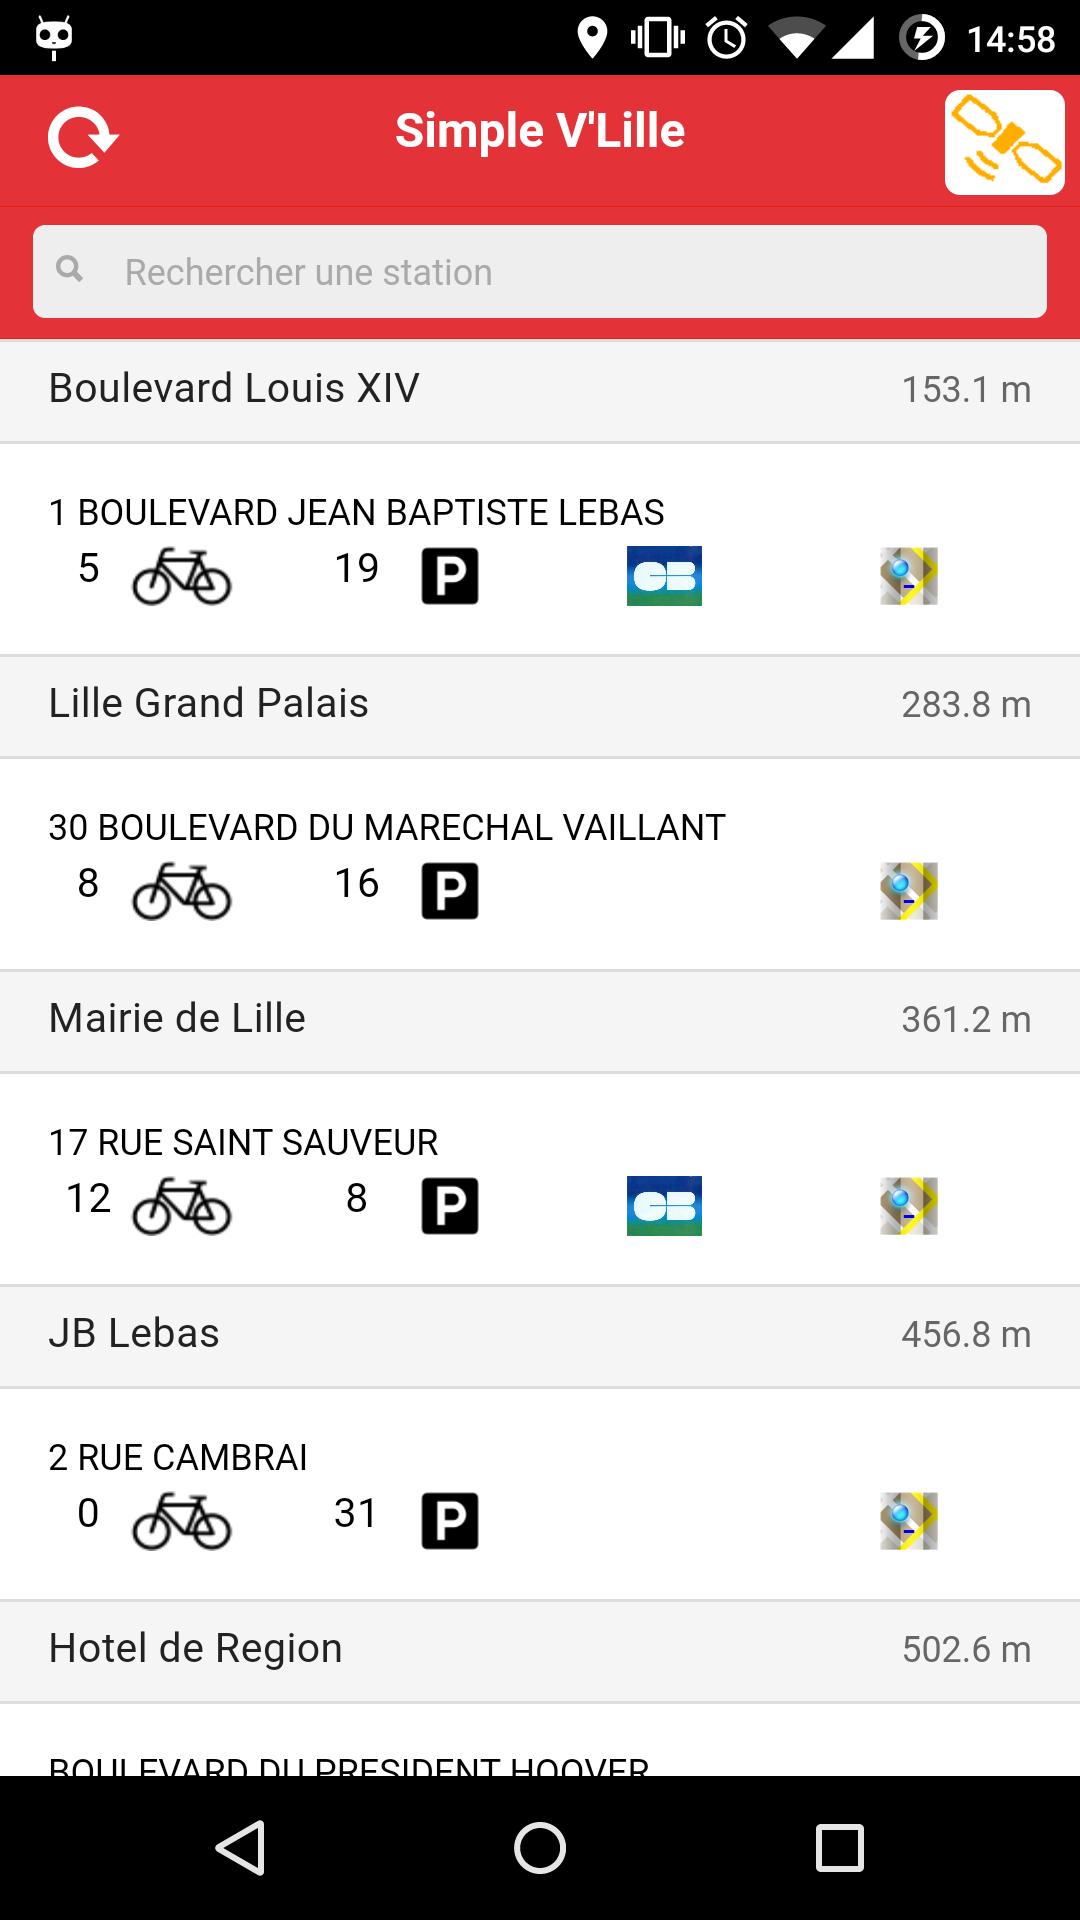1080x1920 pixels.
Task: Tap the CB card icon for Boulevard Louis XIV
Action: 664,576
